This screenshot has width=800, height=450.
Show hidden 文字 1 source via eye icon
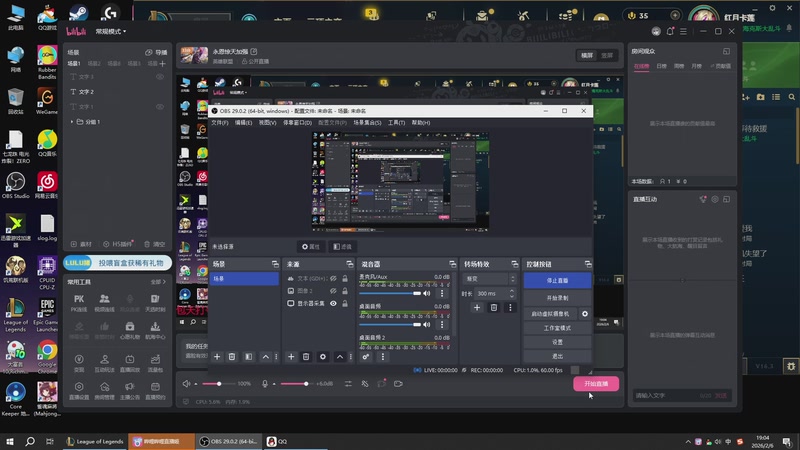[160, 107]
